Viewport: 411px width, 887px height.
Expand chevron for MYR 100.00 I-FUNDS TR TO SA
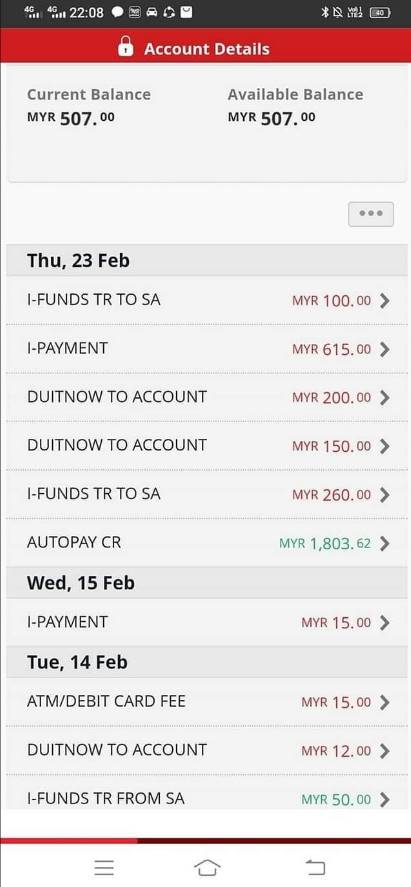pos(385,301)
